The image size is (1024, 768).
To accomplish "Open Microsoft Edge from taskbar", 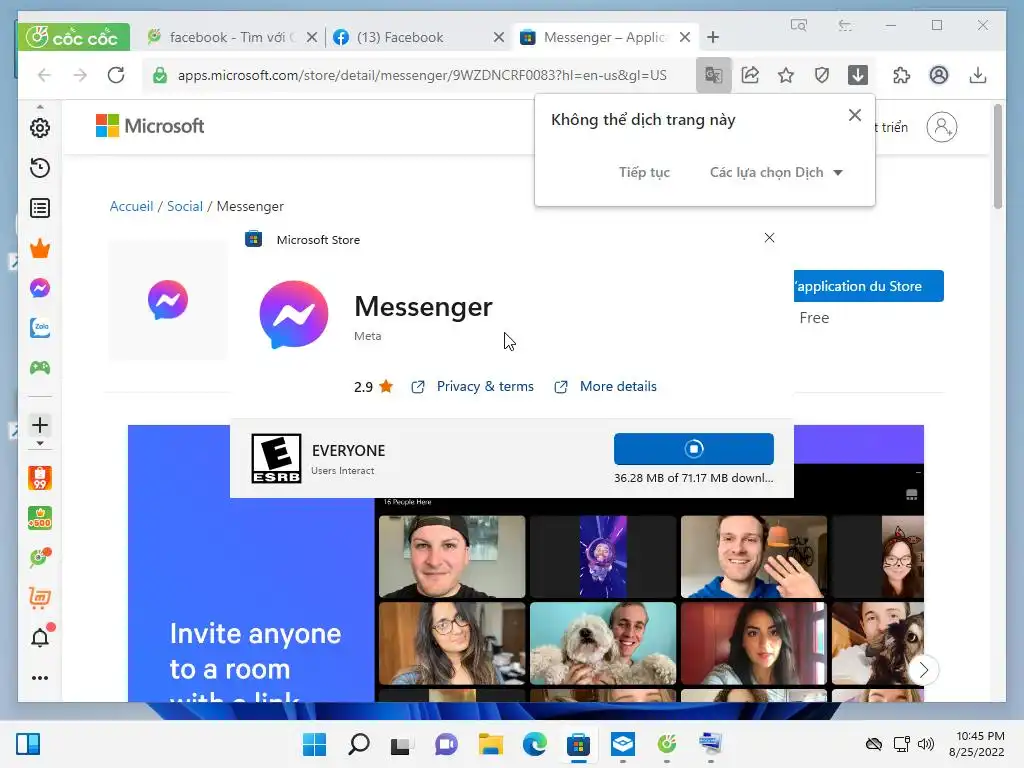I will click(534, 744).
